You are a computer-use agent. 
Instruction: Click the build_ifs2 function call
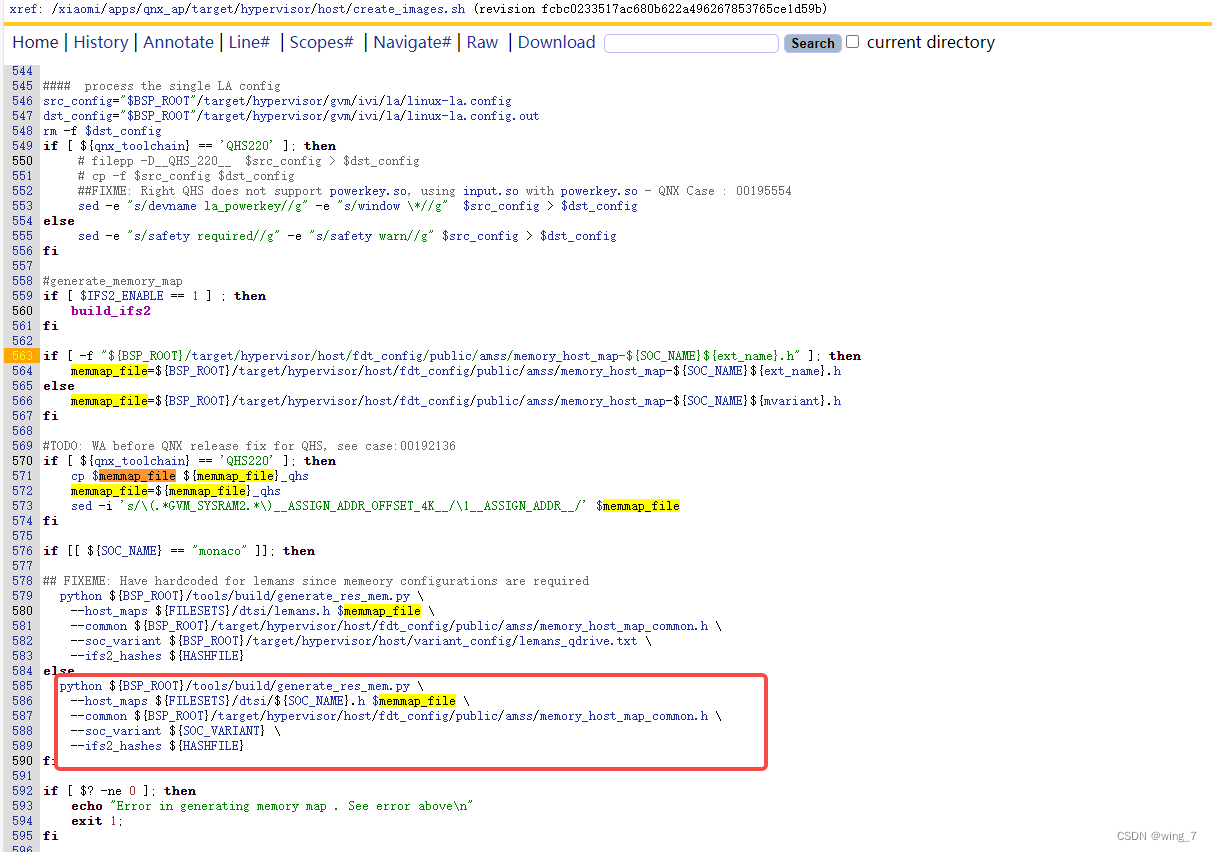click(x=110, y=310)
